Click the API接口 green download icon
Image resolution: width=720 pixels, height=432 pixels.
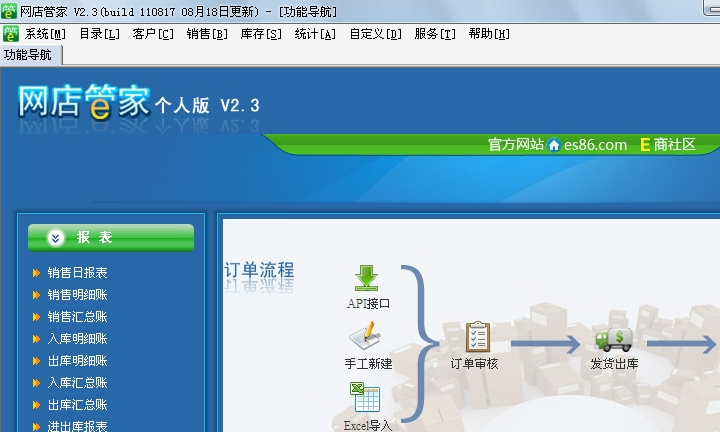point(366,278)
